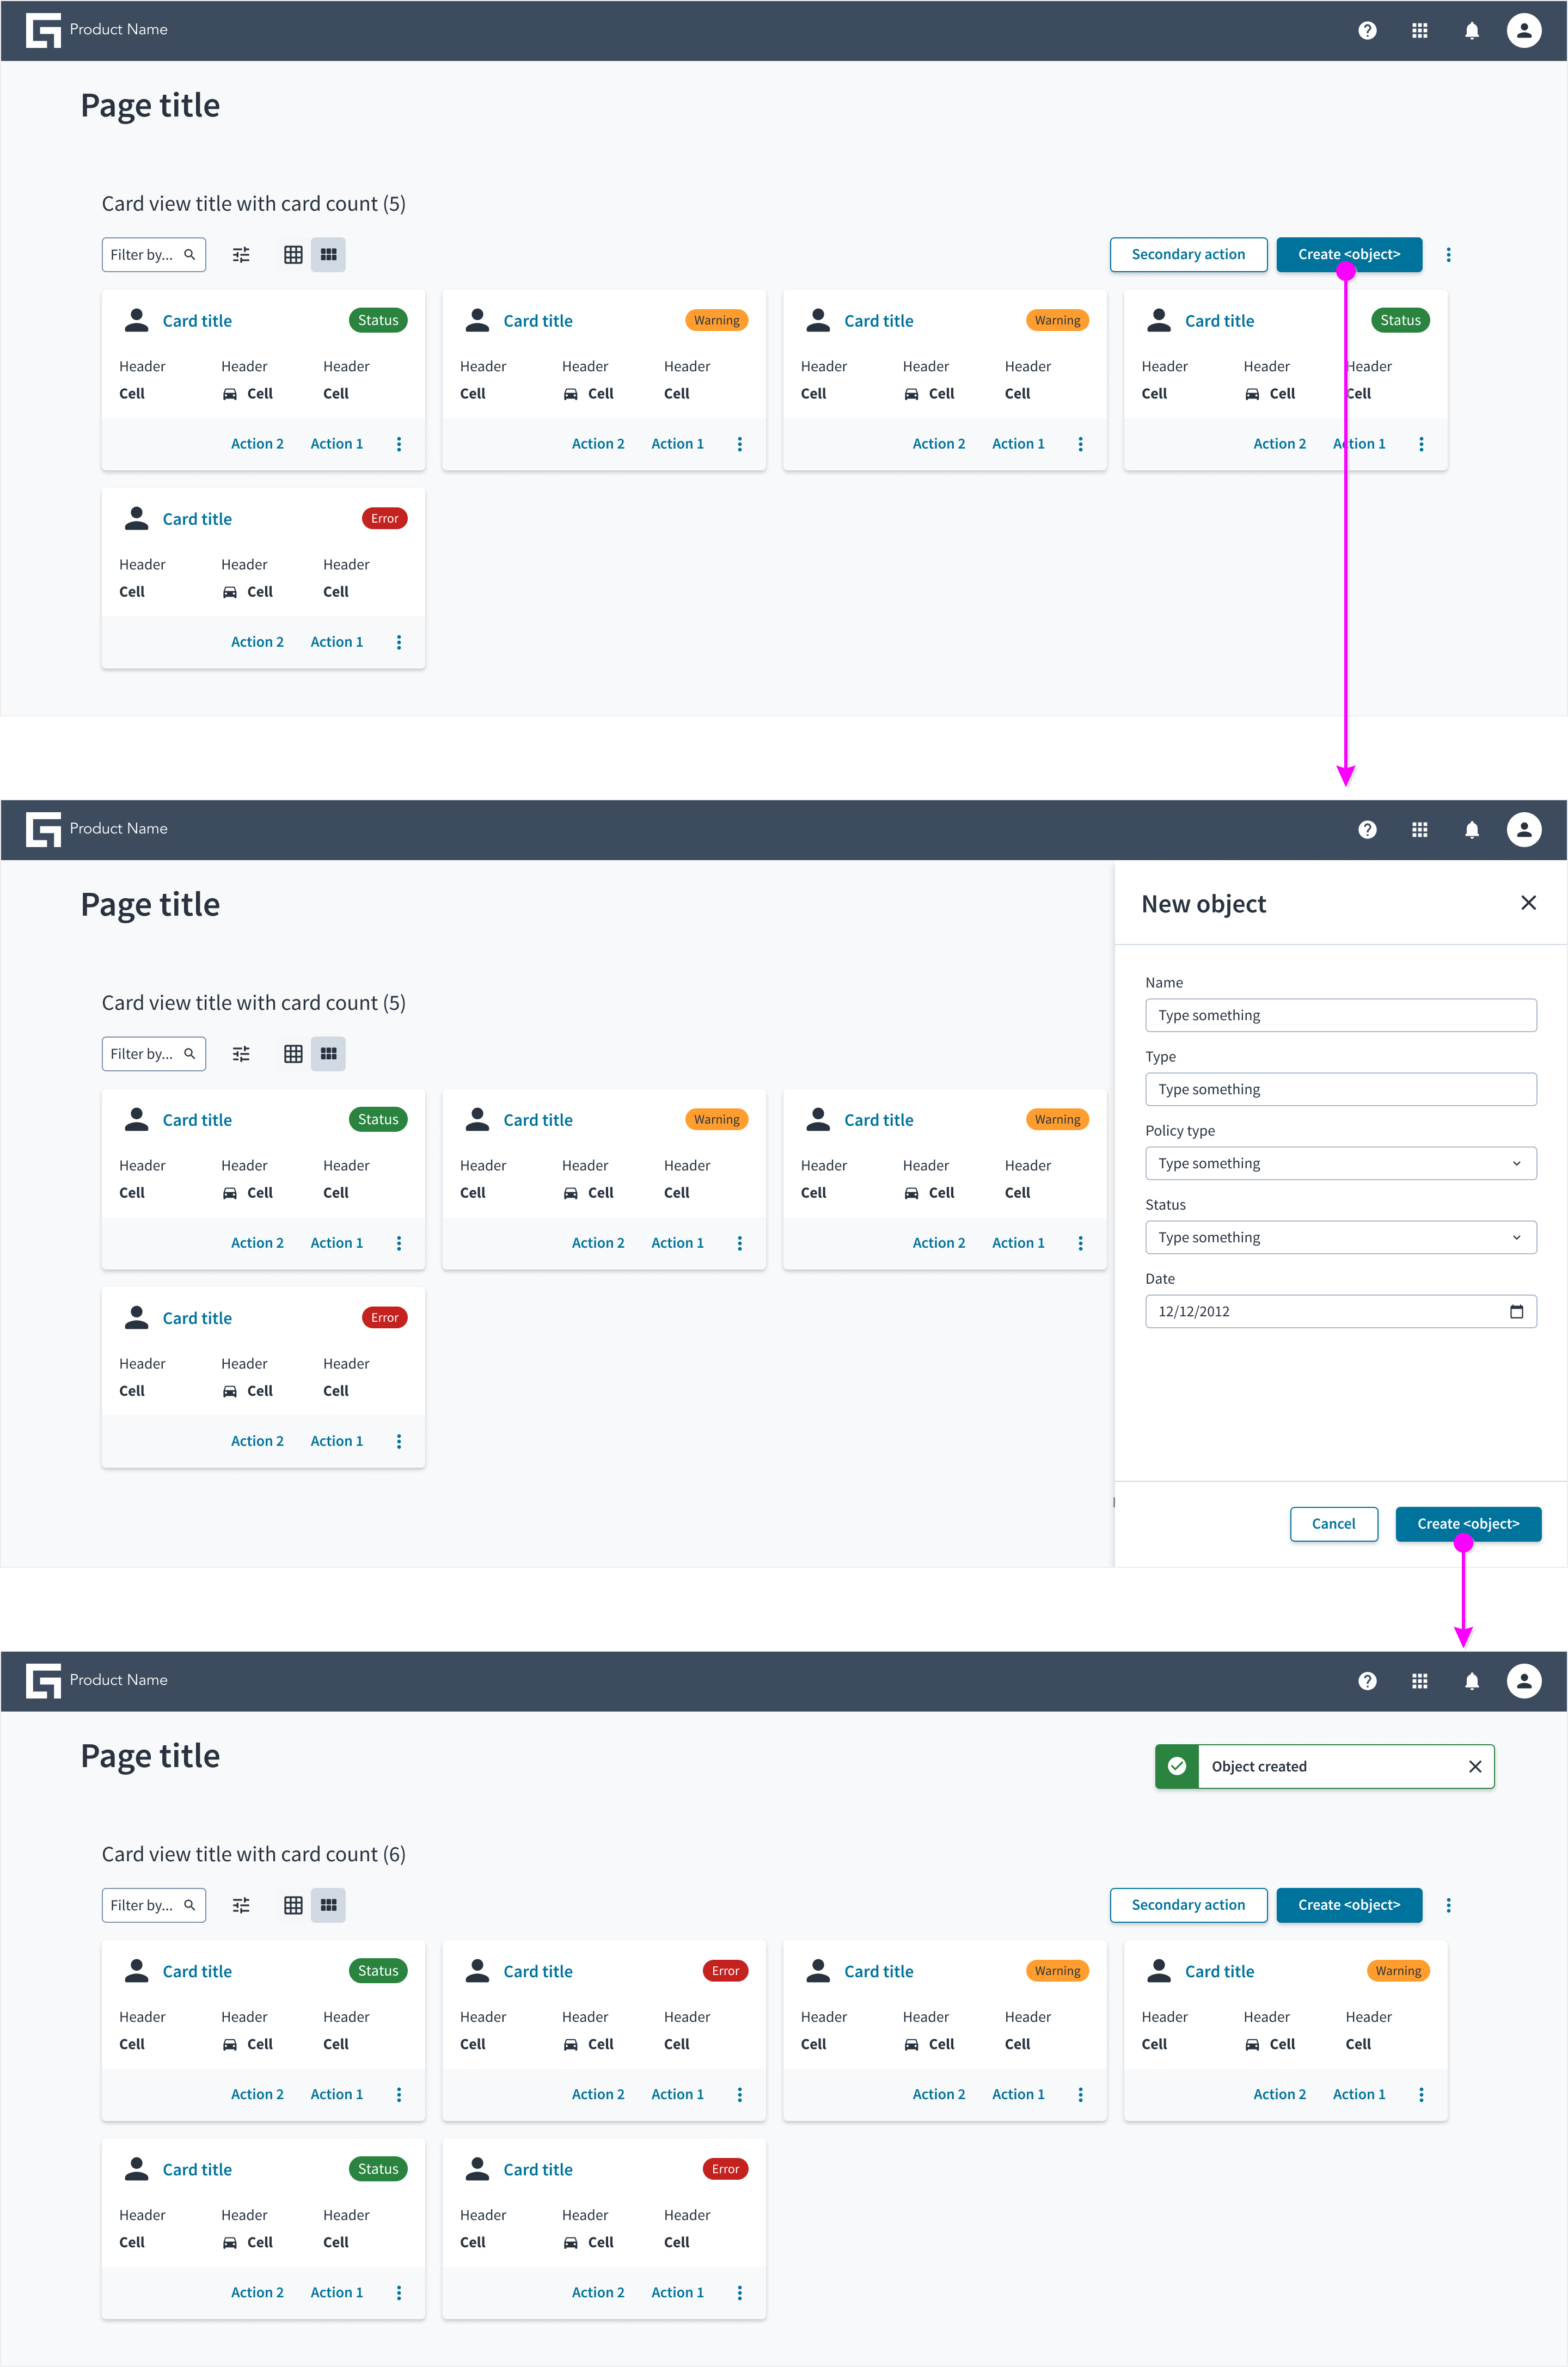Open toolbar overflow menu beside Create <object>
This screenshot has height=2367, width=1568.
(x=1448, y=255)
